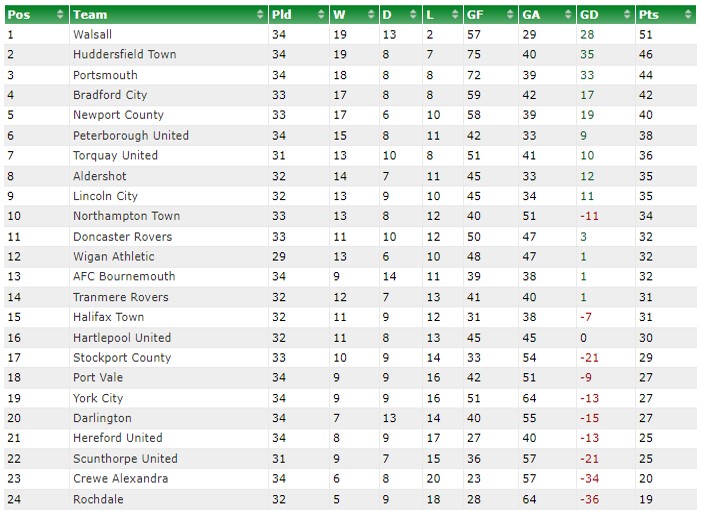
Task: Click the sort arrows in W column header
Action: click(x=371, y=15)
